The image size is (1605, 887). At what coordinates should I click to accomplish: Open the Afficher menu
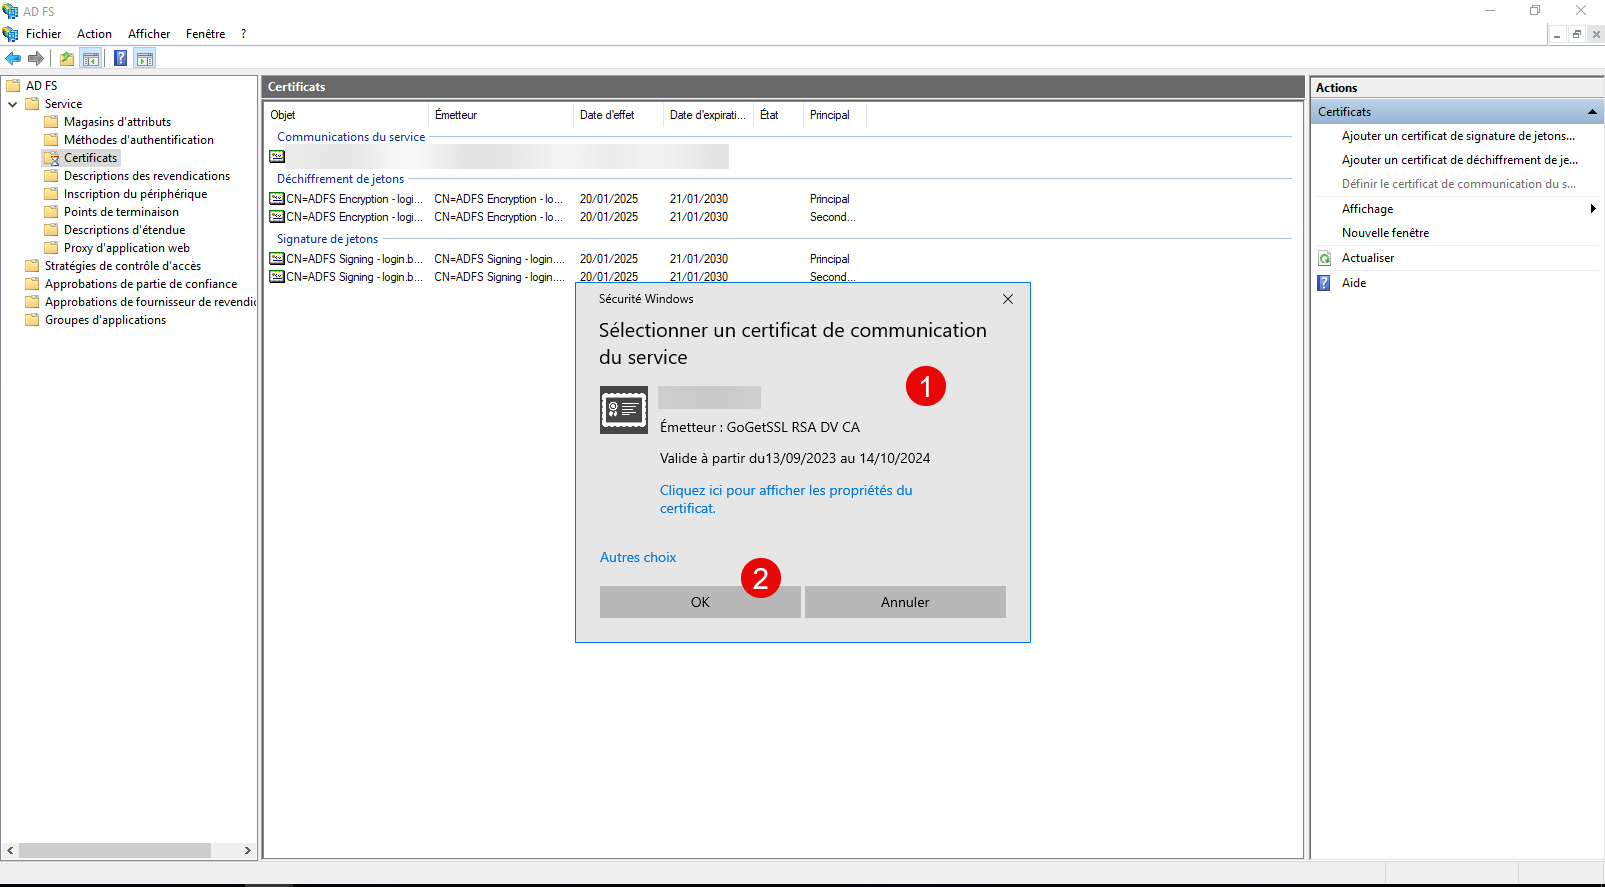point(149,34)
